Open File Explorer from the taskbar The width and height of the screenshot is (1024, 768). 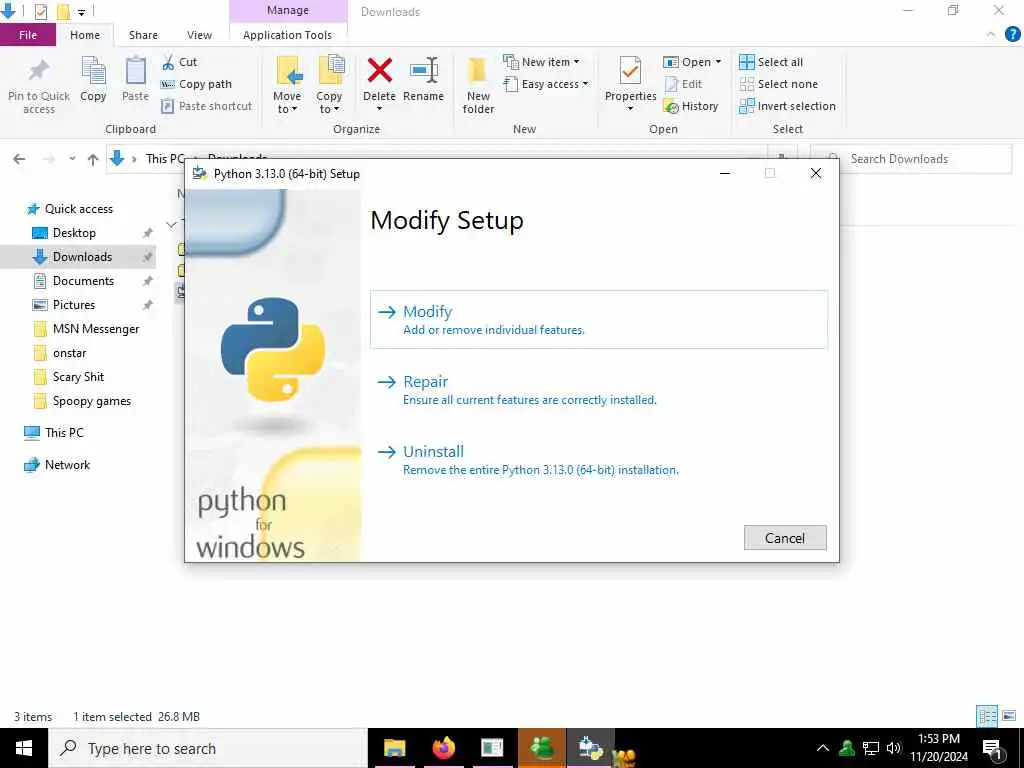coord(394,748)
